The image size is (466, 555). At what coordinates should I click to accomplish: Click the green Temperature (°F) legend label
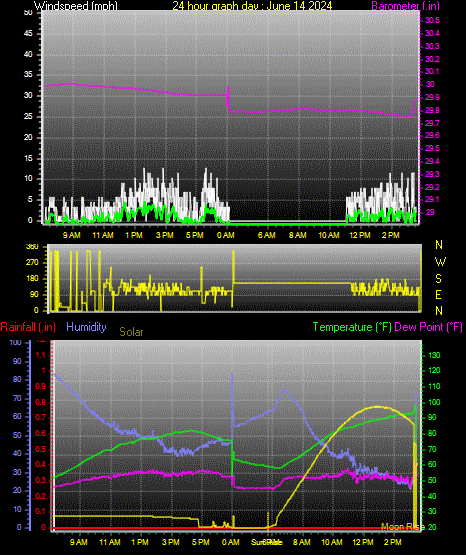[x=352, y=327]
